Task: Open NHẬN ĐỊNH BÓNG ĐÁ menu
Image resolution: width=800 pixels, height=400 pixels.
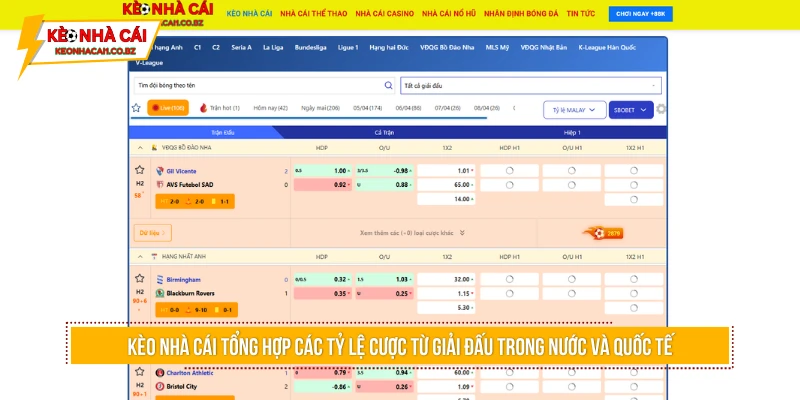Action: click(x=521, y=14)
